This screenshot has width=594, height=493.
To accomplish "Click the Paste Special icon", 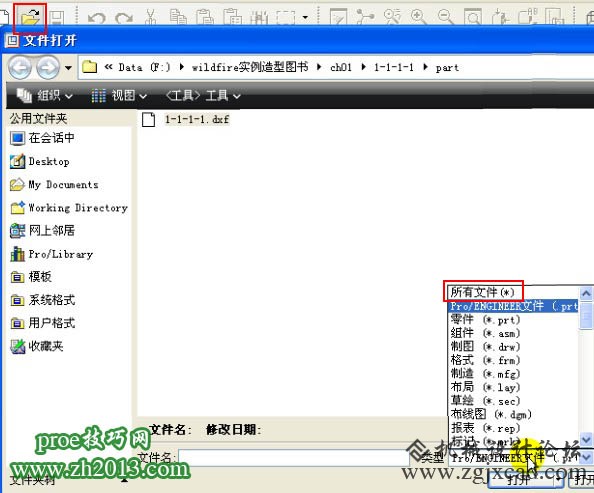I will [232, 17].
